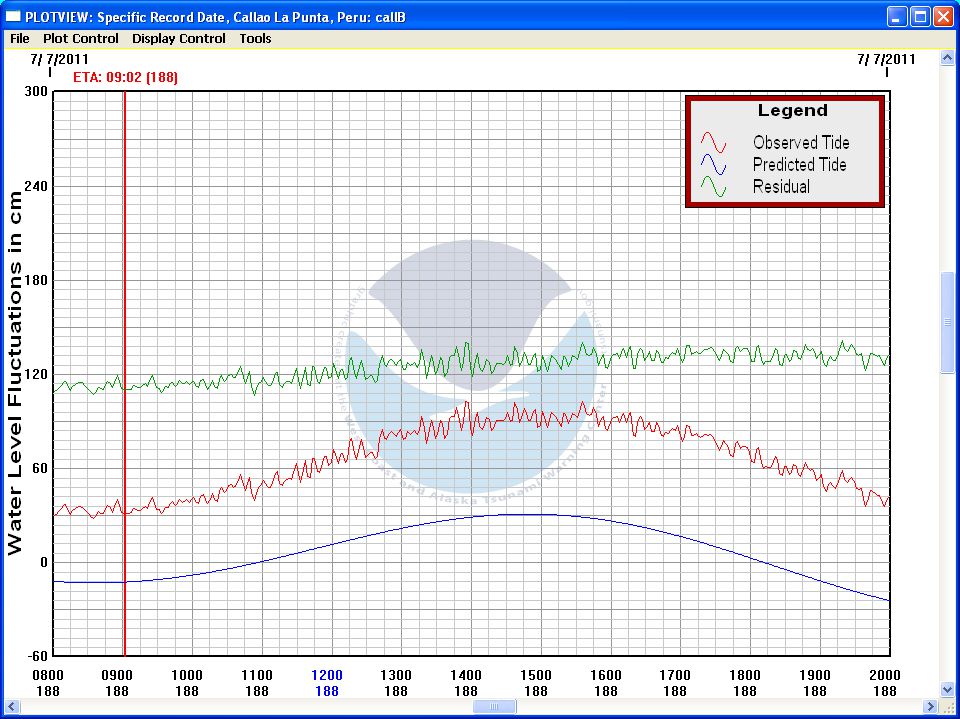Click the 1400 time axis label

(x=466, y=676)
